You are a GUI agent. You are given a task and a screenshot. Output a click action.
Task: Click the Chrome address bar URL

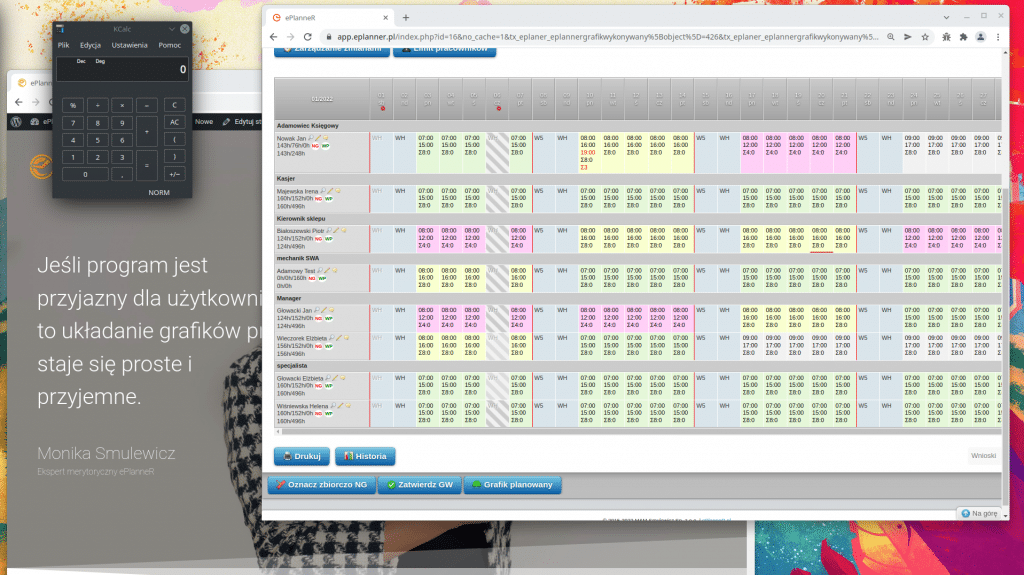tap(607, 37)
